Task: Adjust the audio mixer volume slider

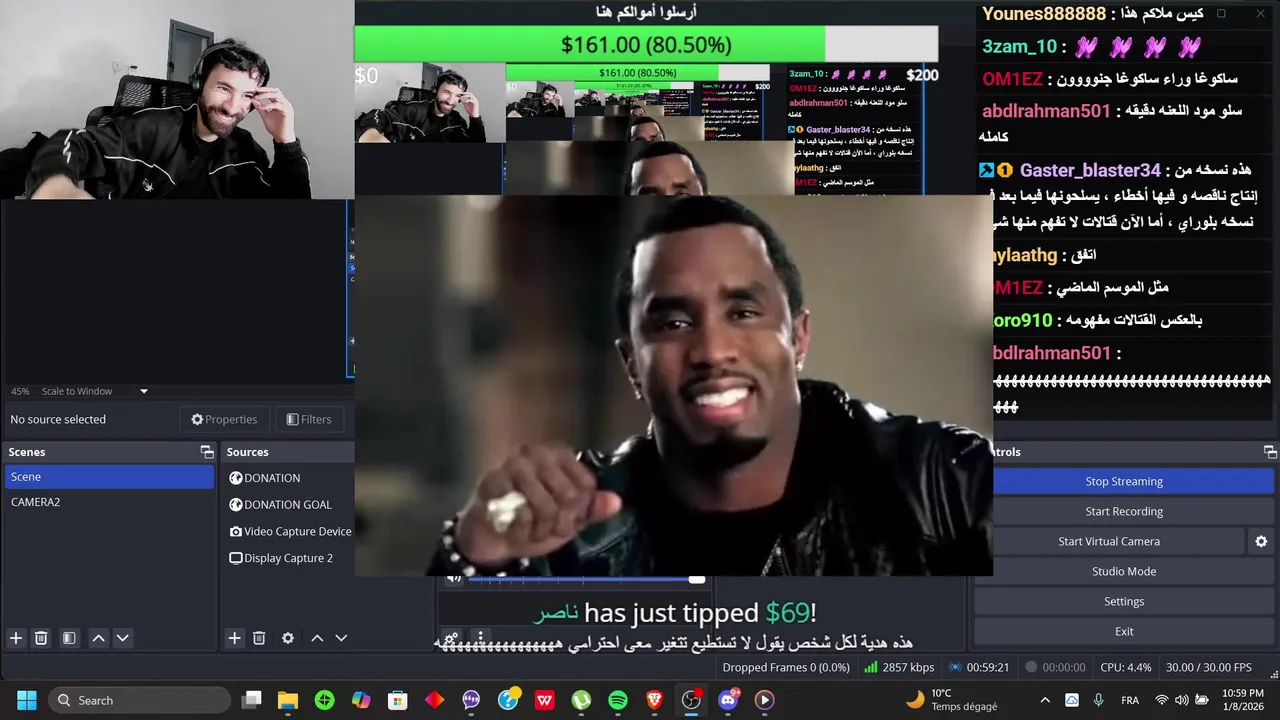Action: (585, 578)
